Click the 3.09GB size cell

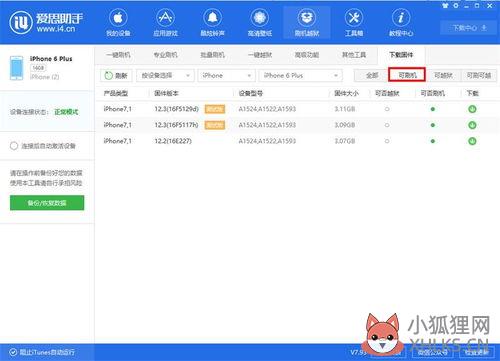[345, 125]
